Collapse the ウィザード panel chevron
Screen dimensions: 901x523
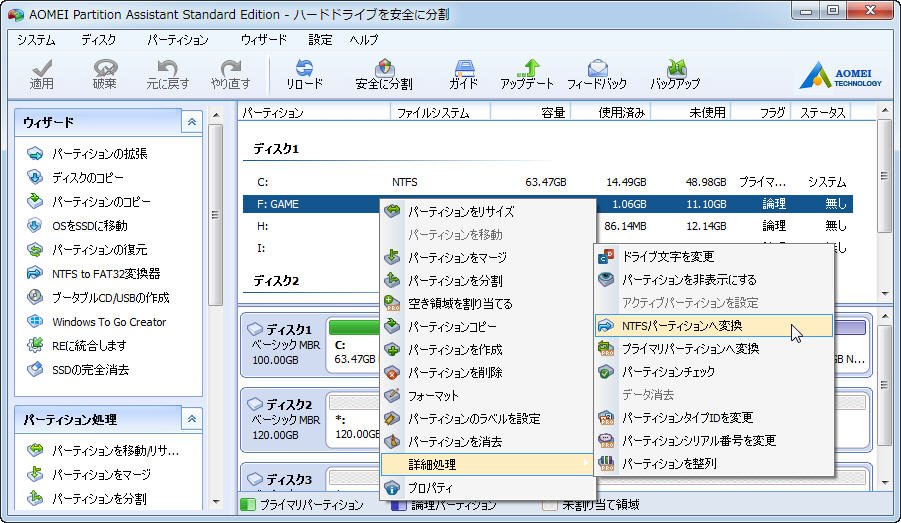192,122
